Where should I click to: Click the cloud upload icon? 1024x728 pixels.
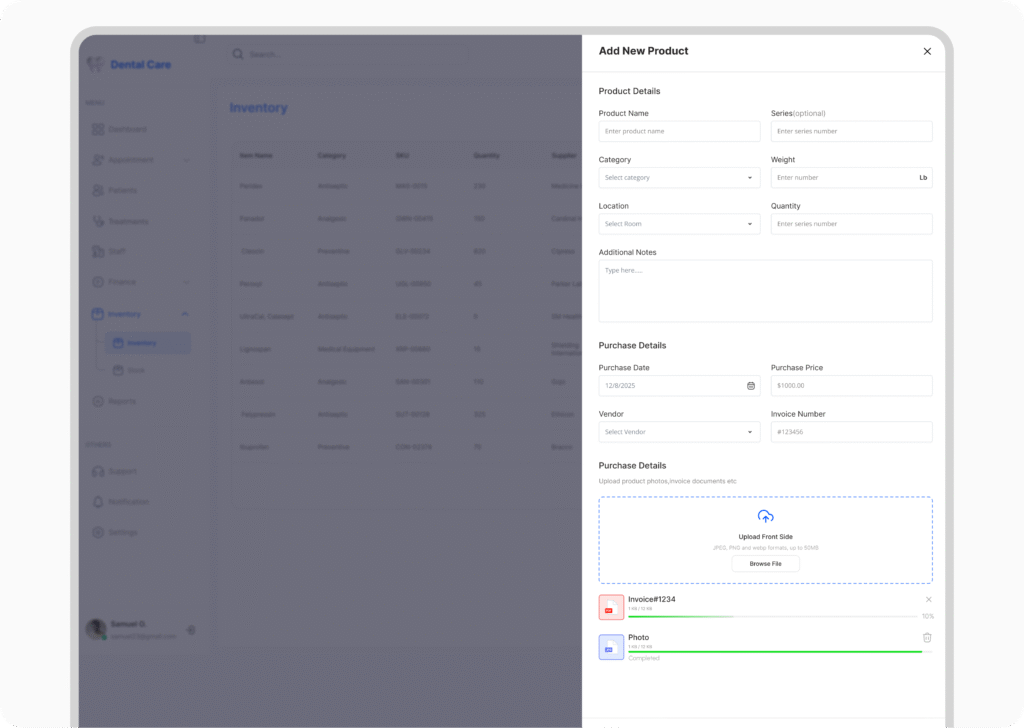point(765,517)
